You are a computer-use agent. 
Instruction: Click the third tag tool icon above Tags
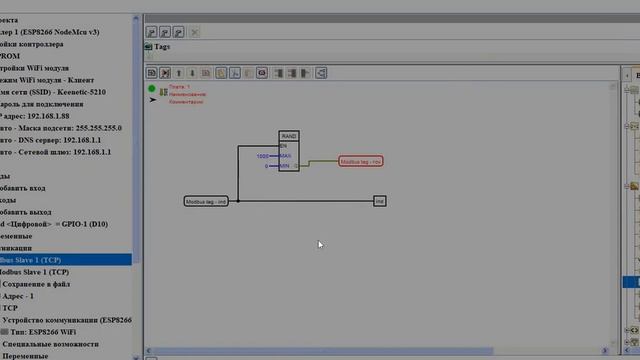click(178, 32)
